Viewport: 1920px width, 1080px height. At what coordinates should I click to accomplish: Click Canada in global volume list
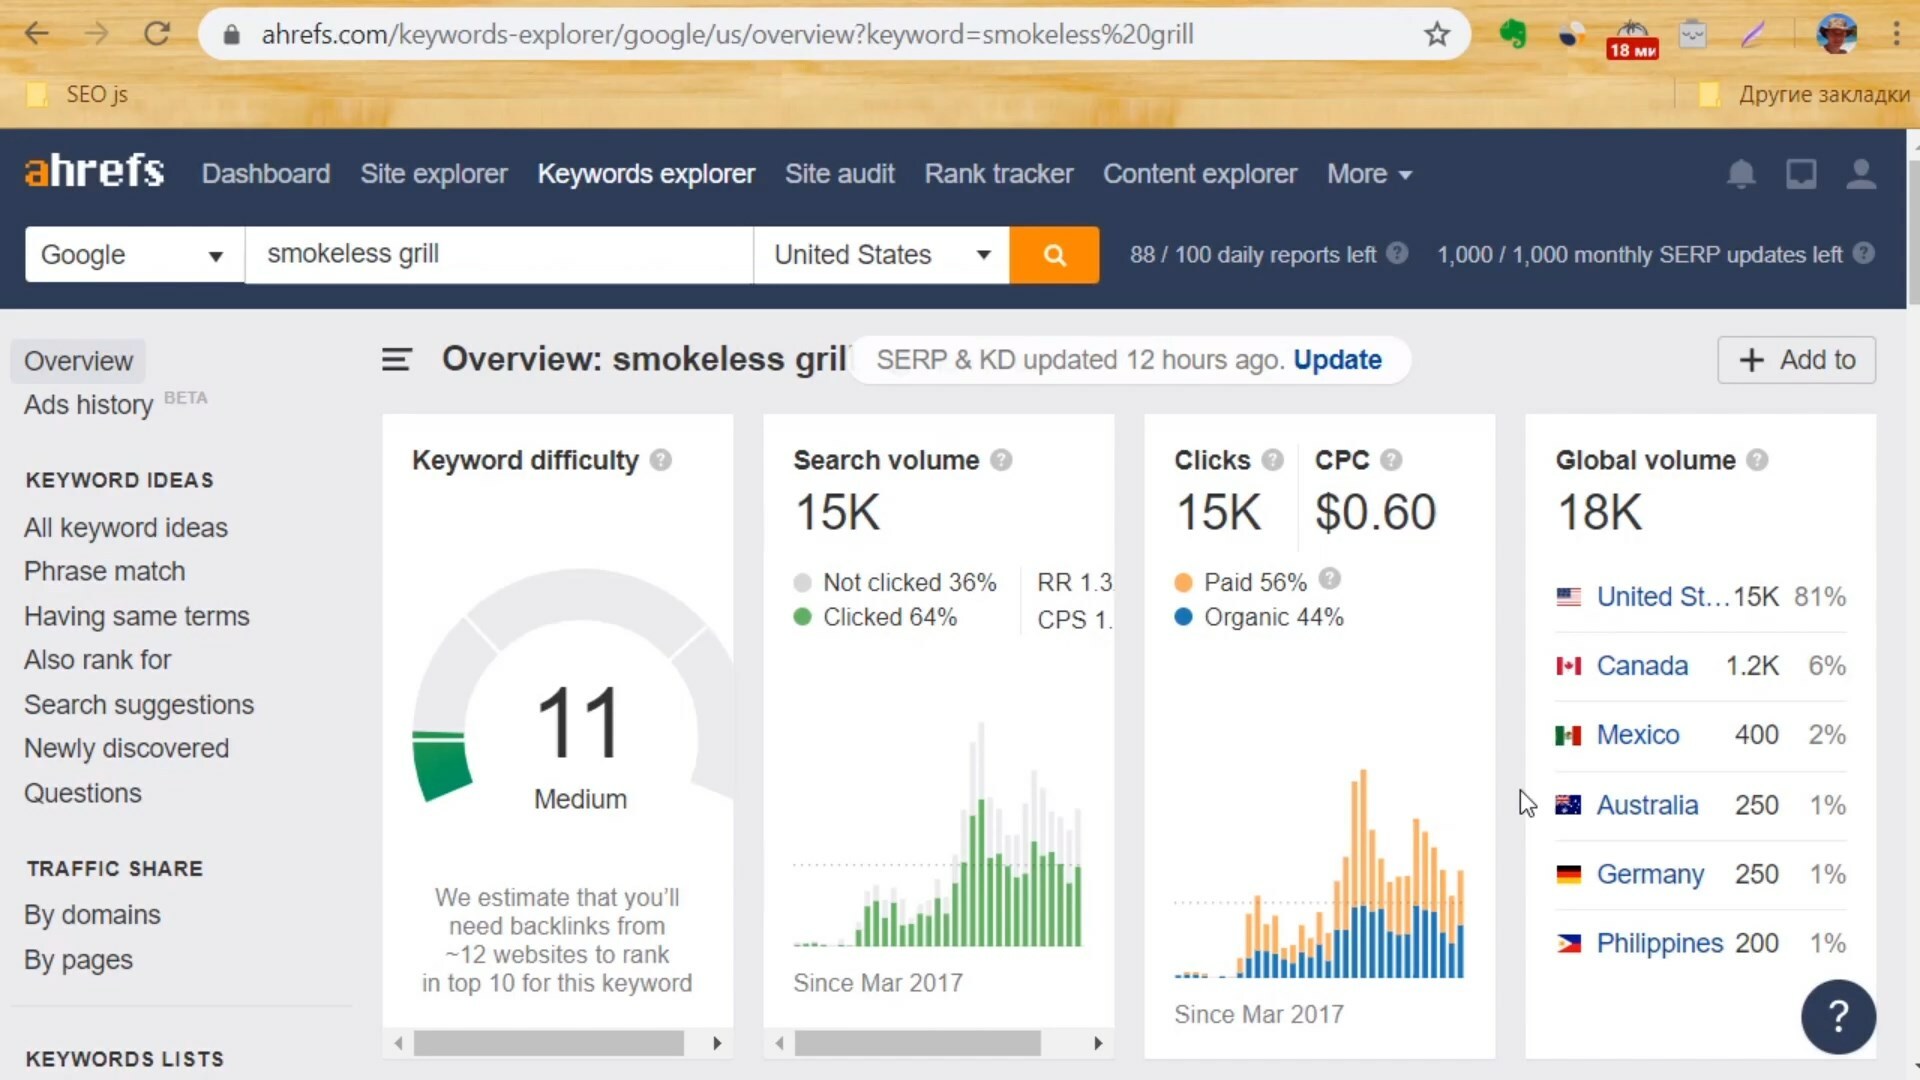pos(1642,666)
